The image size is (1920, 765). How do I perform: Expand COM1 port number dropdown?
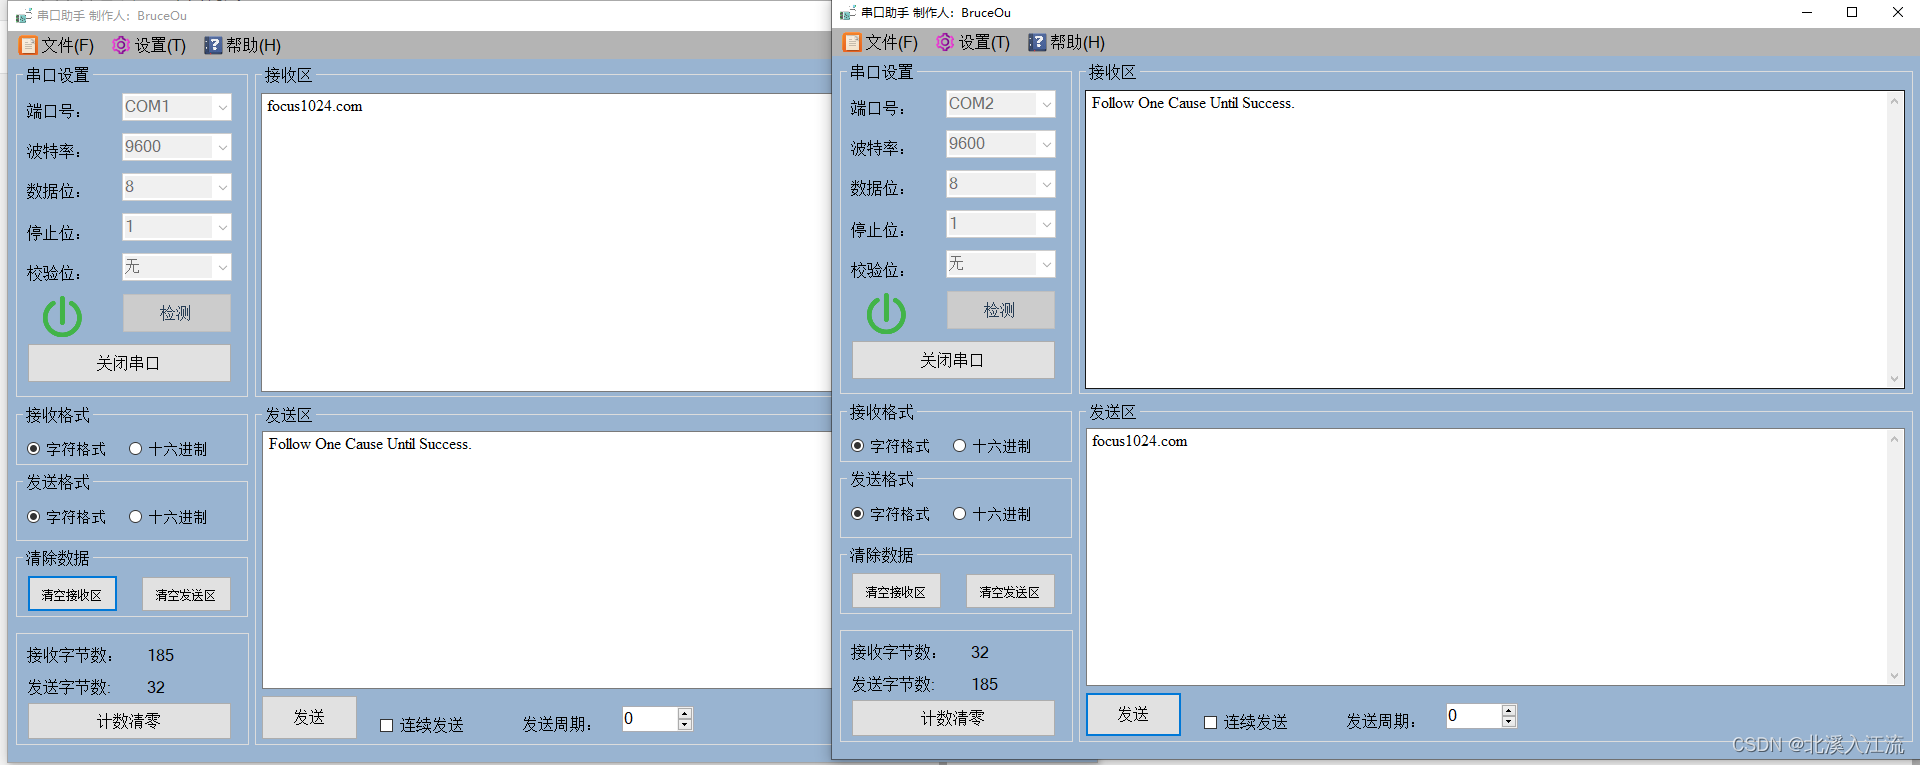coord(222,107)
